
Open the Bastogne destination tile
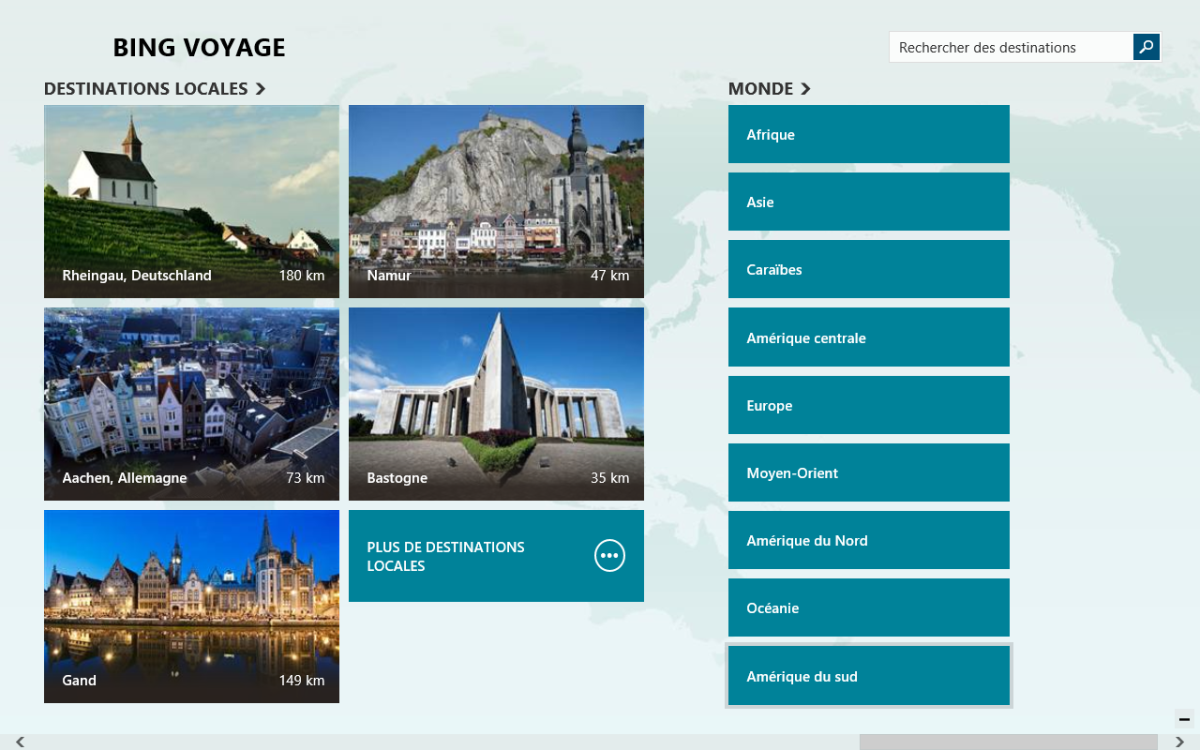click(496, 404)
